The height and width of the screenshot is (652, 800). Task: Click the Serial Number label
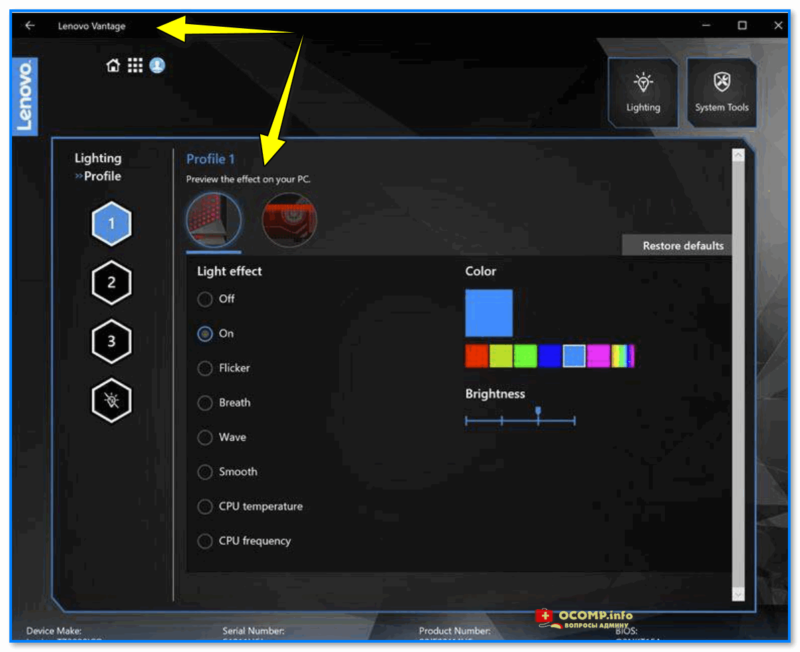pos(253,631)
